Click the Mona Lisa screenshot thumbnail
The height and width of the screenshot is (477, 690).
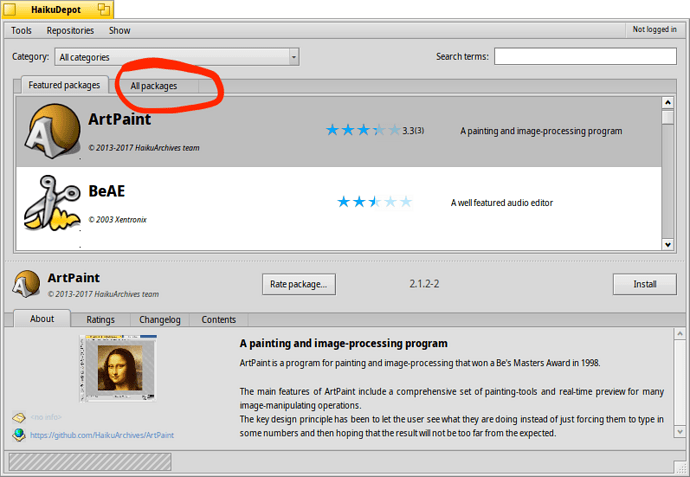tap(118, 368)
